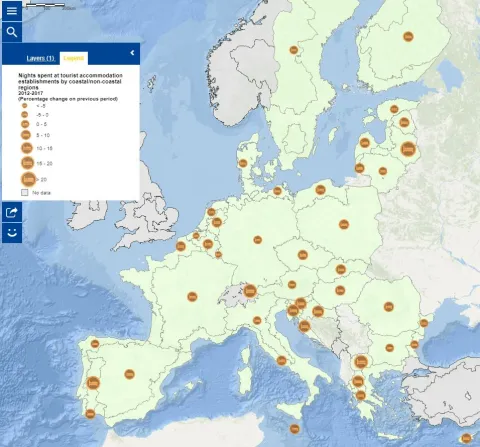480x447 pixels.
Task: Click the large marker in eastern Latvia
Action: [408, 149]
